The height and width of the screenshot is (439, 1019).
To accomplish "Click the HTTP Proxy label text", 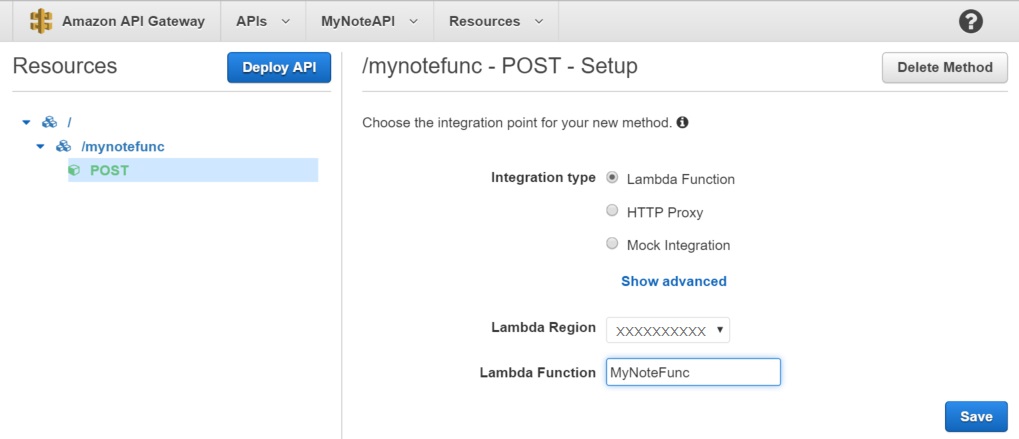I will (665, 212).
